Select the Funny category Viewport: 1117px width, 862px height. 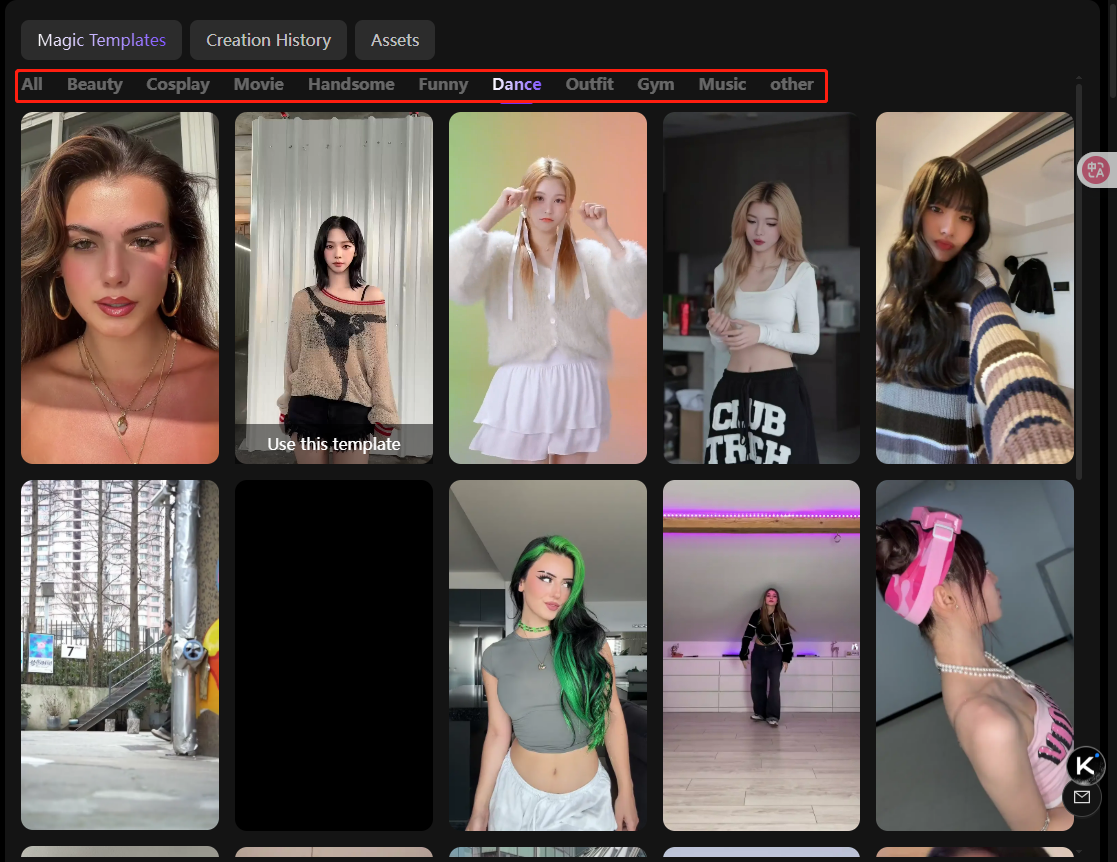tap(443, 84)
